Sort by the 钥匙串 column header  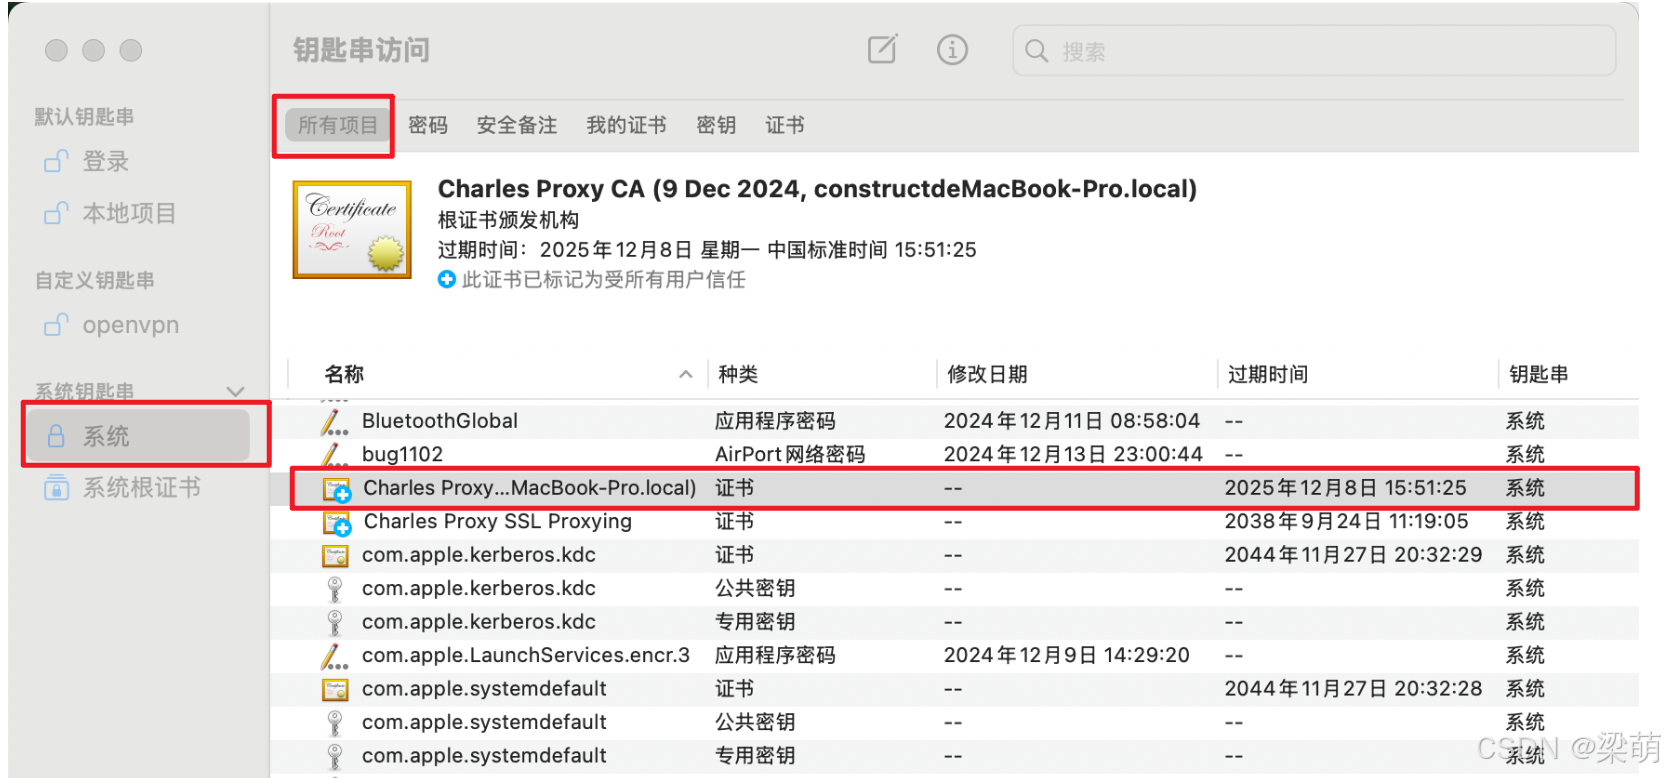click(x=1539, y=374)
